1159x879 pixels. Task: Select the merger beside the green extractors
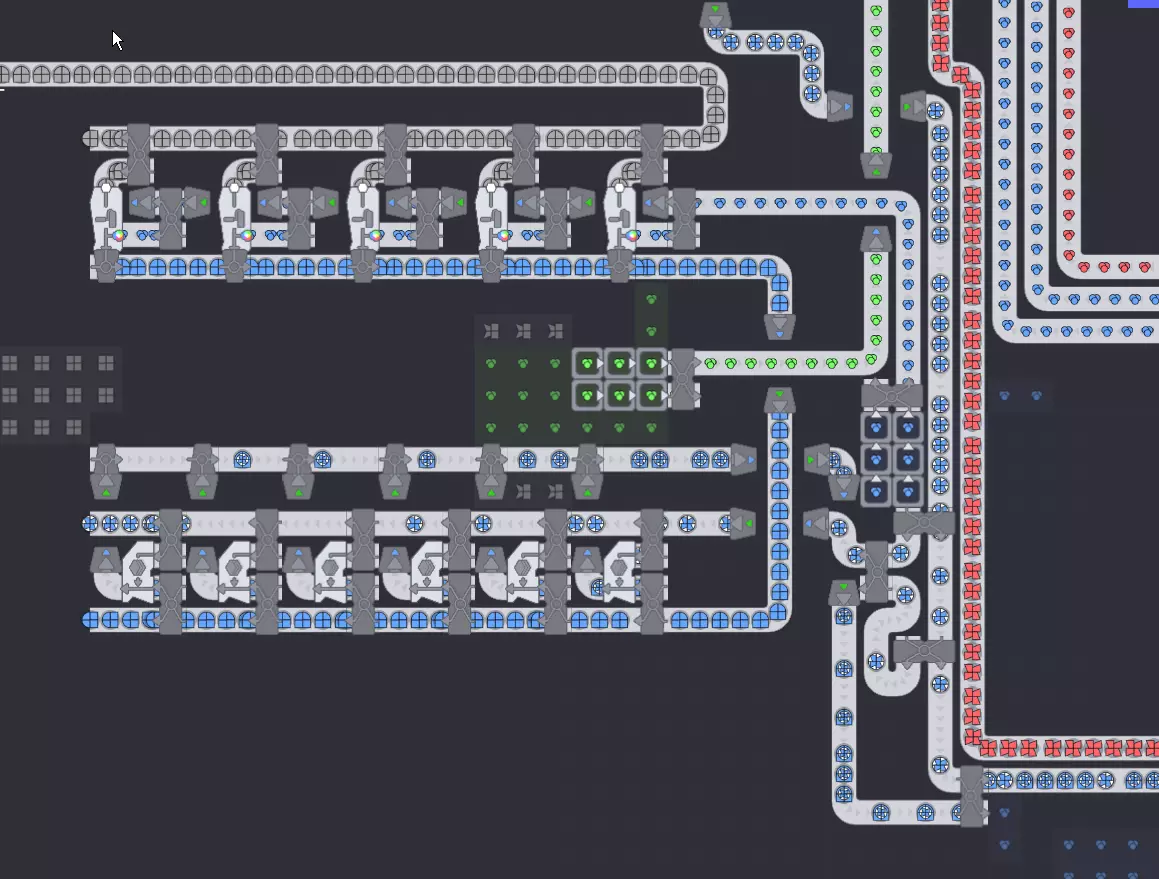pyautogui.click(x=684, y=379)
